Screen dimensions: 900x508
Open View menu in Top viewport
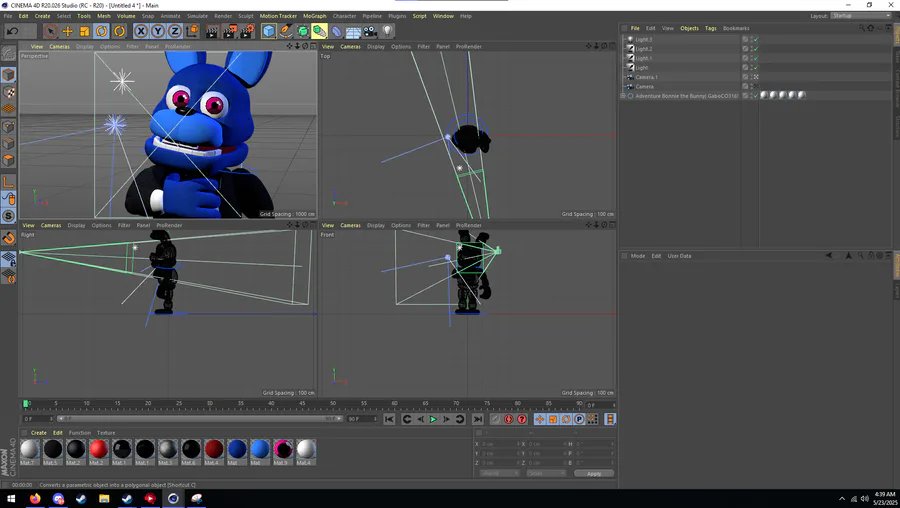click(328, 46)
